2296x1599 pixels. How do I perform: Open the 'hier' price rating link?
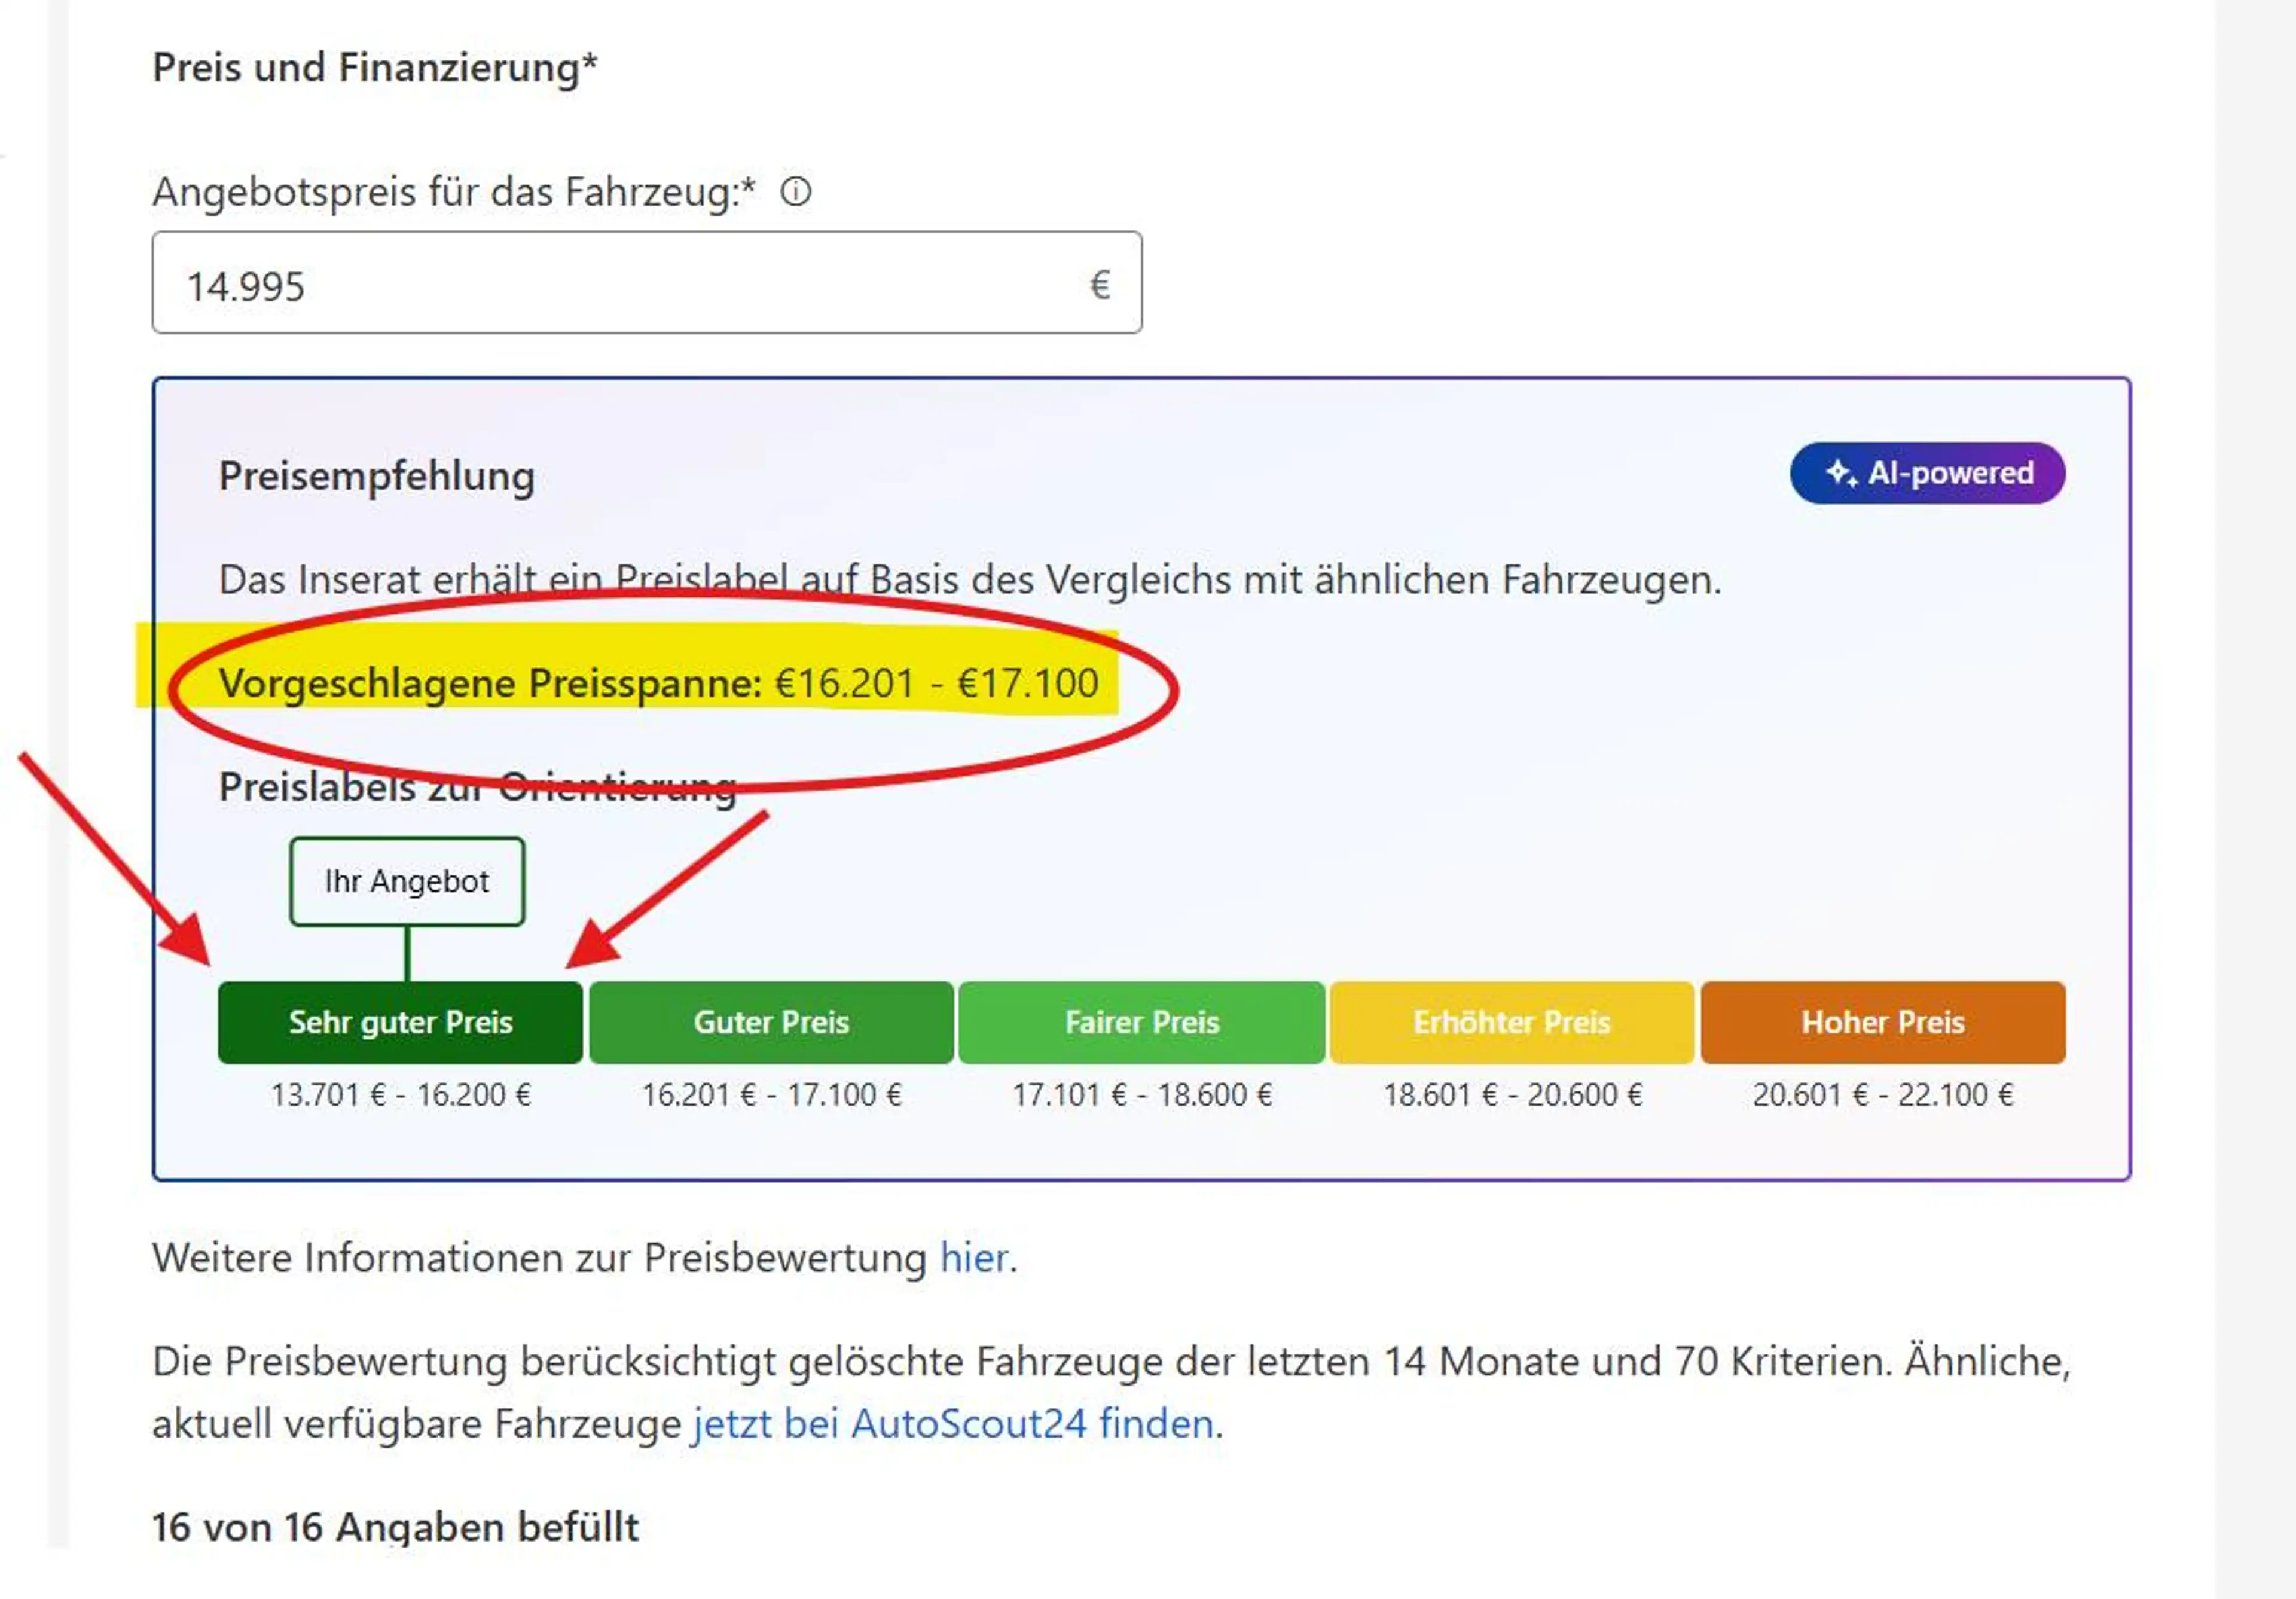click(x=973, y=1258)
